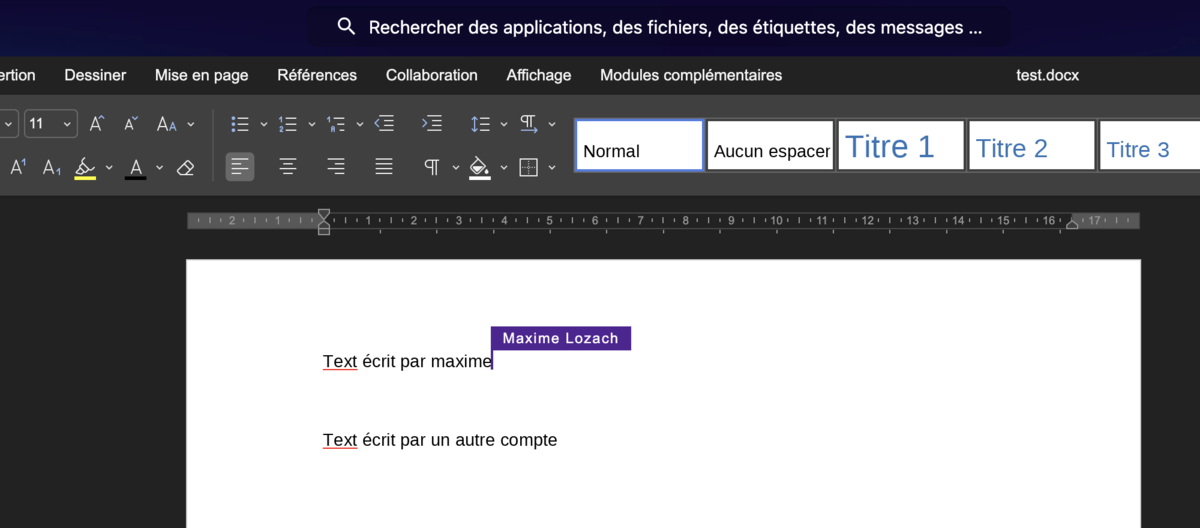
Task: Open the Références tab
Action: coord(317,75)
